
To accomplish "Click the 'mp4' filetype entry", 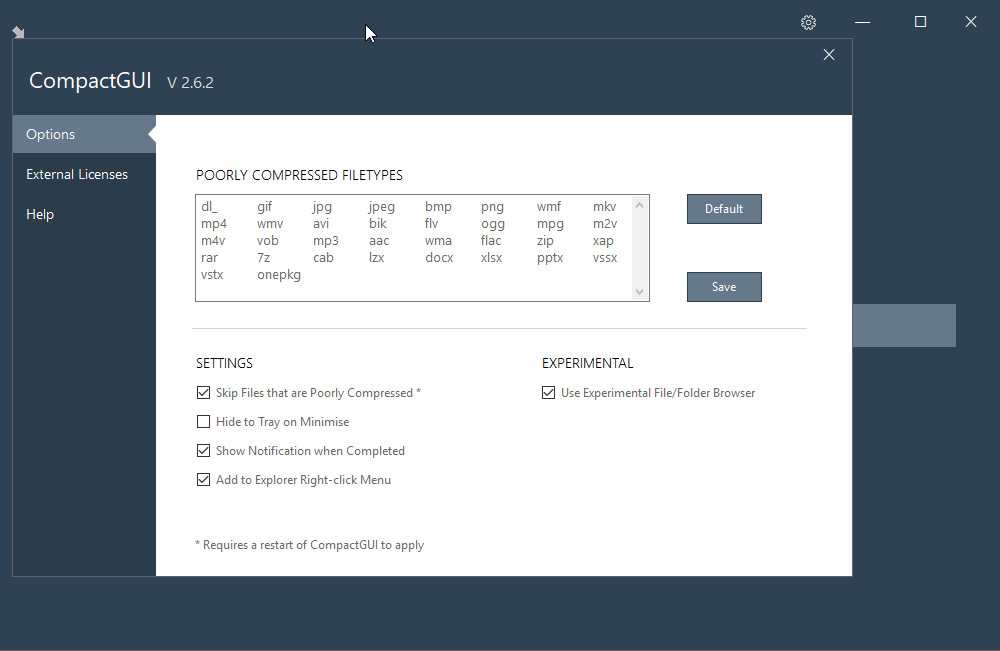I will [x=214, y=224].
